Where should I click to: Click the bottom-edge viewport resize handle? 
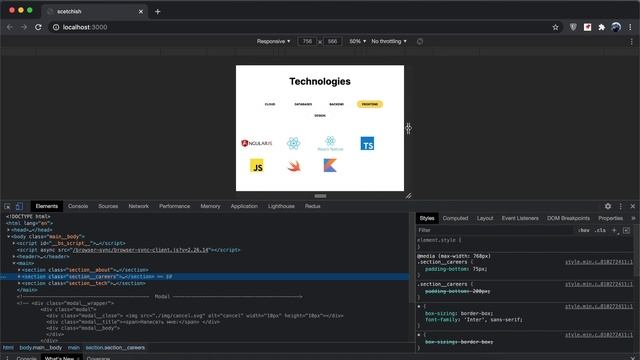[320, 196]
